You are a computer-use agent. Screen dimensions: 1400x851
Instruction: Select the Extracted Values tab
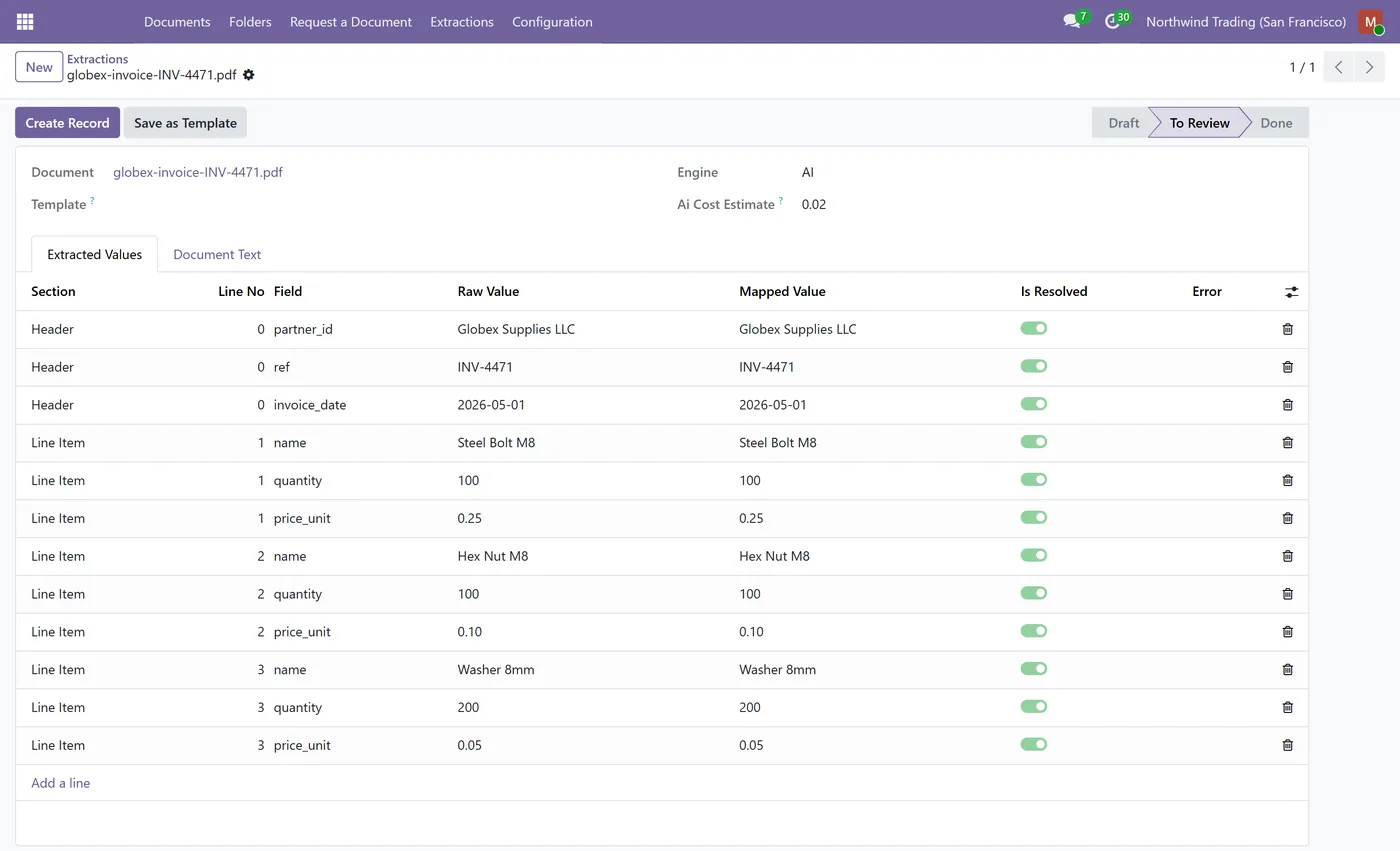pos(95,254)
